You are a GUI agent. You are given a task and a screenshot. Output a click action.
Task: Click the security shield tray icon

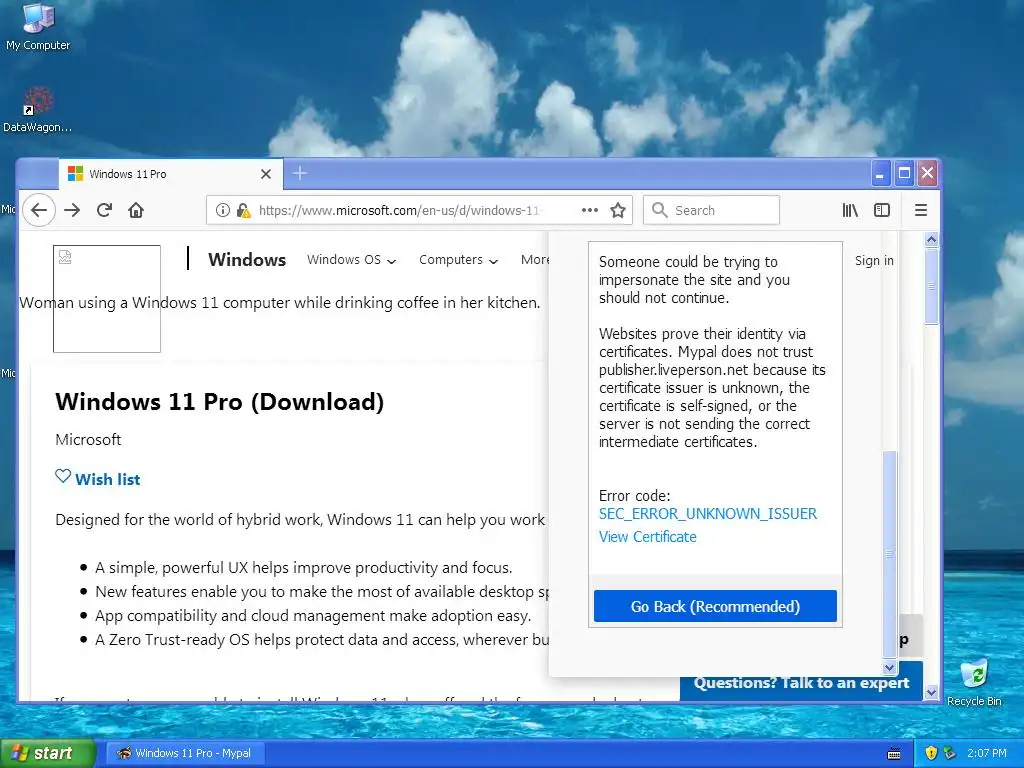point(931,753)
